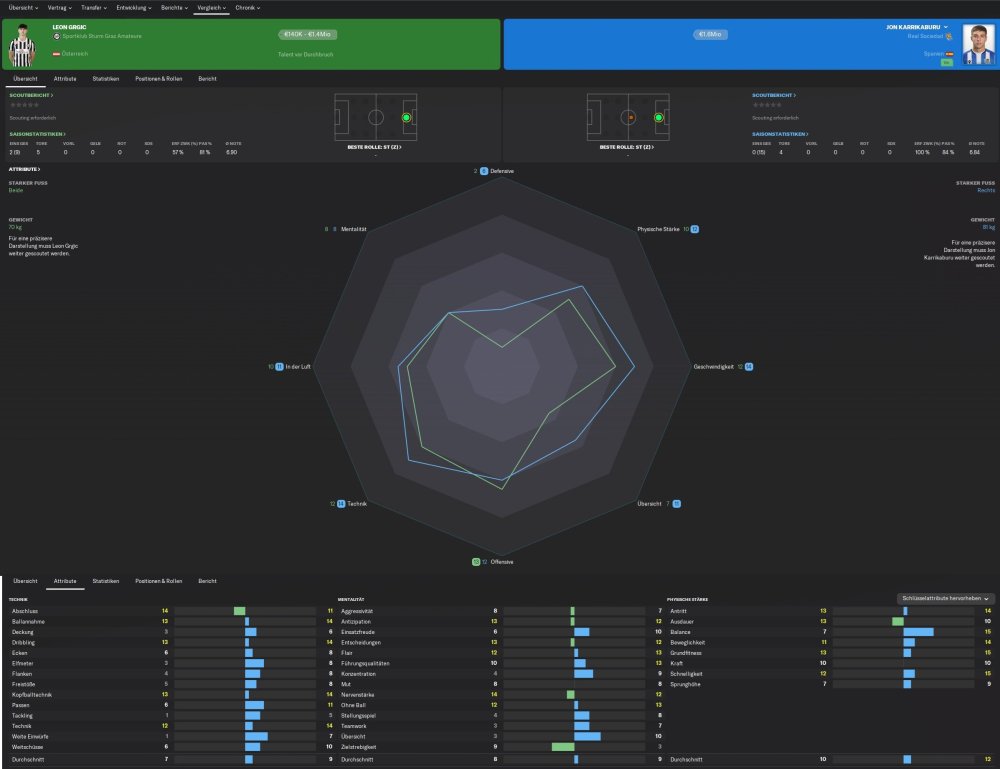
Task: Click Leon Grgic's pitch position diagram
Action: click(375, 117)
